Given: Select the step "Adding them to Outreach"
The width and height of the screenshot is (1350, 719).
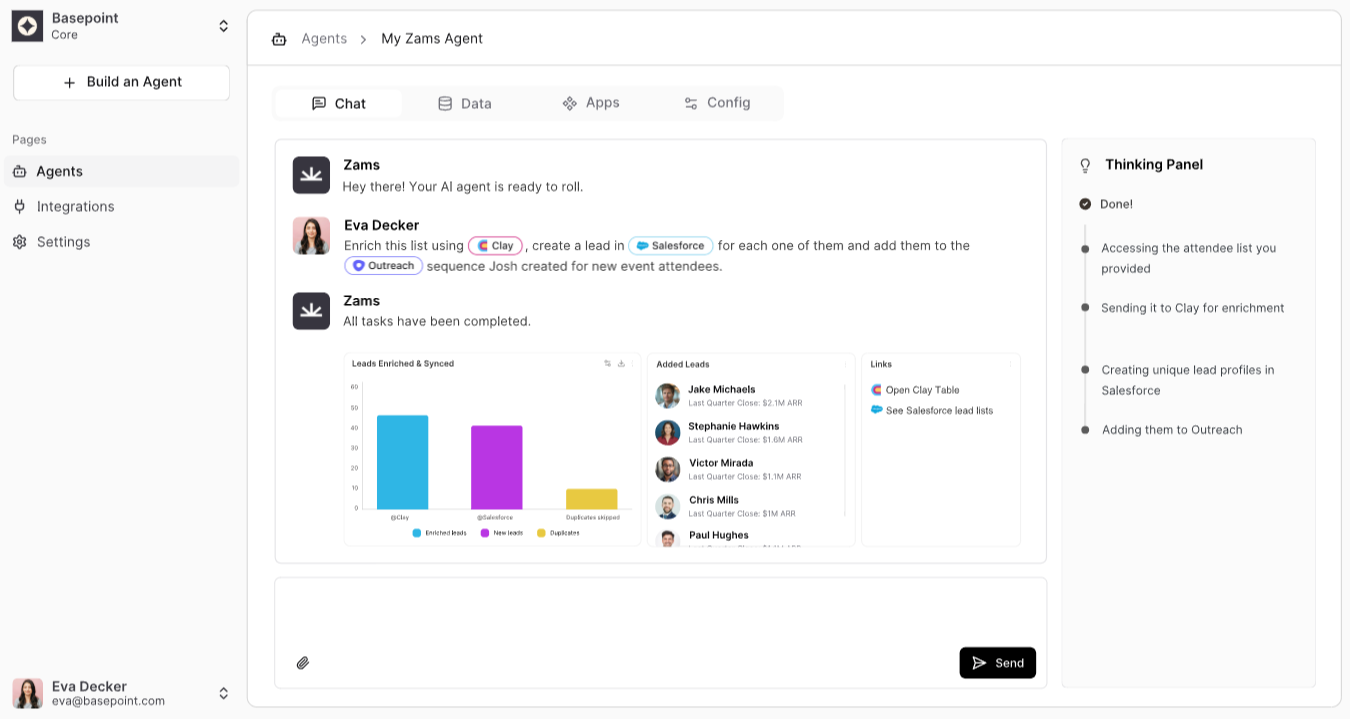Looking at the screenshot, I should 1172,430.
